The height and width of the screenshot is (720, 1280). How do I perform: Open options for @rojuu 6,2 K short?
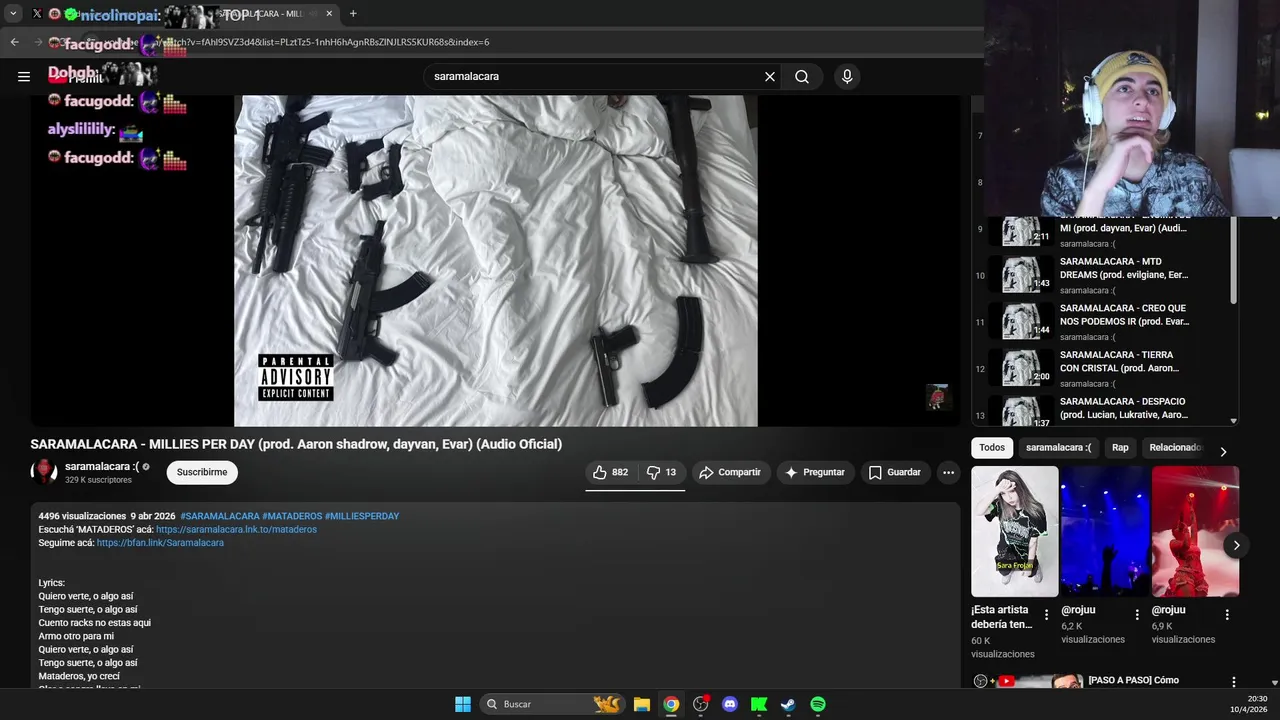[1137, 615]
